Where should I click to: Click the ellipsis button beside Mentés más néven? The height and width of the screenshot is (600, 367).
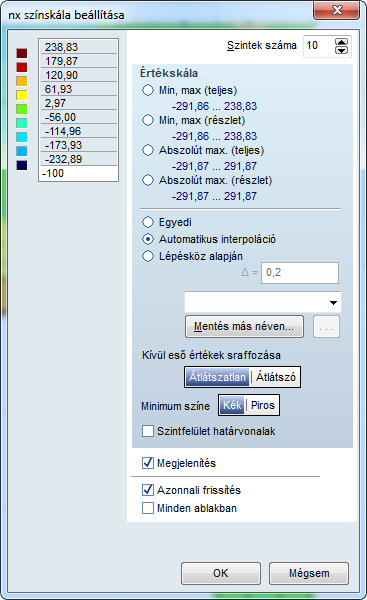pyautogui.click(x=326, y=326)
